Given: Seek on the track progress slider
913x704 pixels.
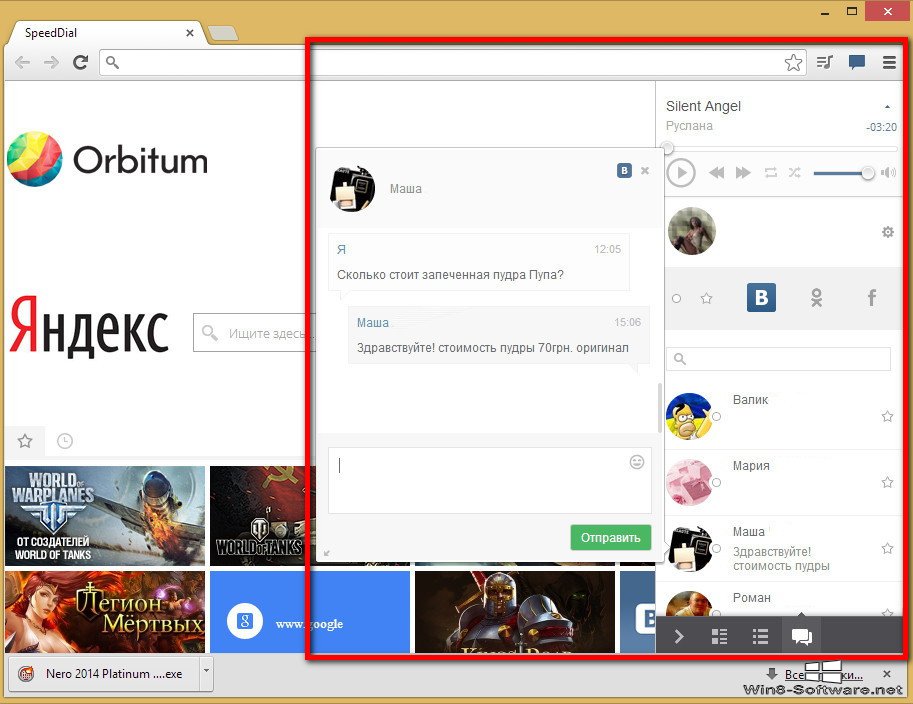Looking at the screenshot, I should coord(781,149).
